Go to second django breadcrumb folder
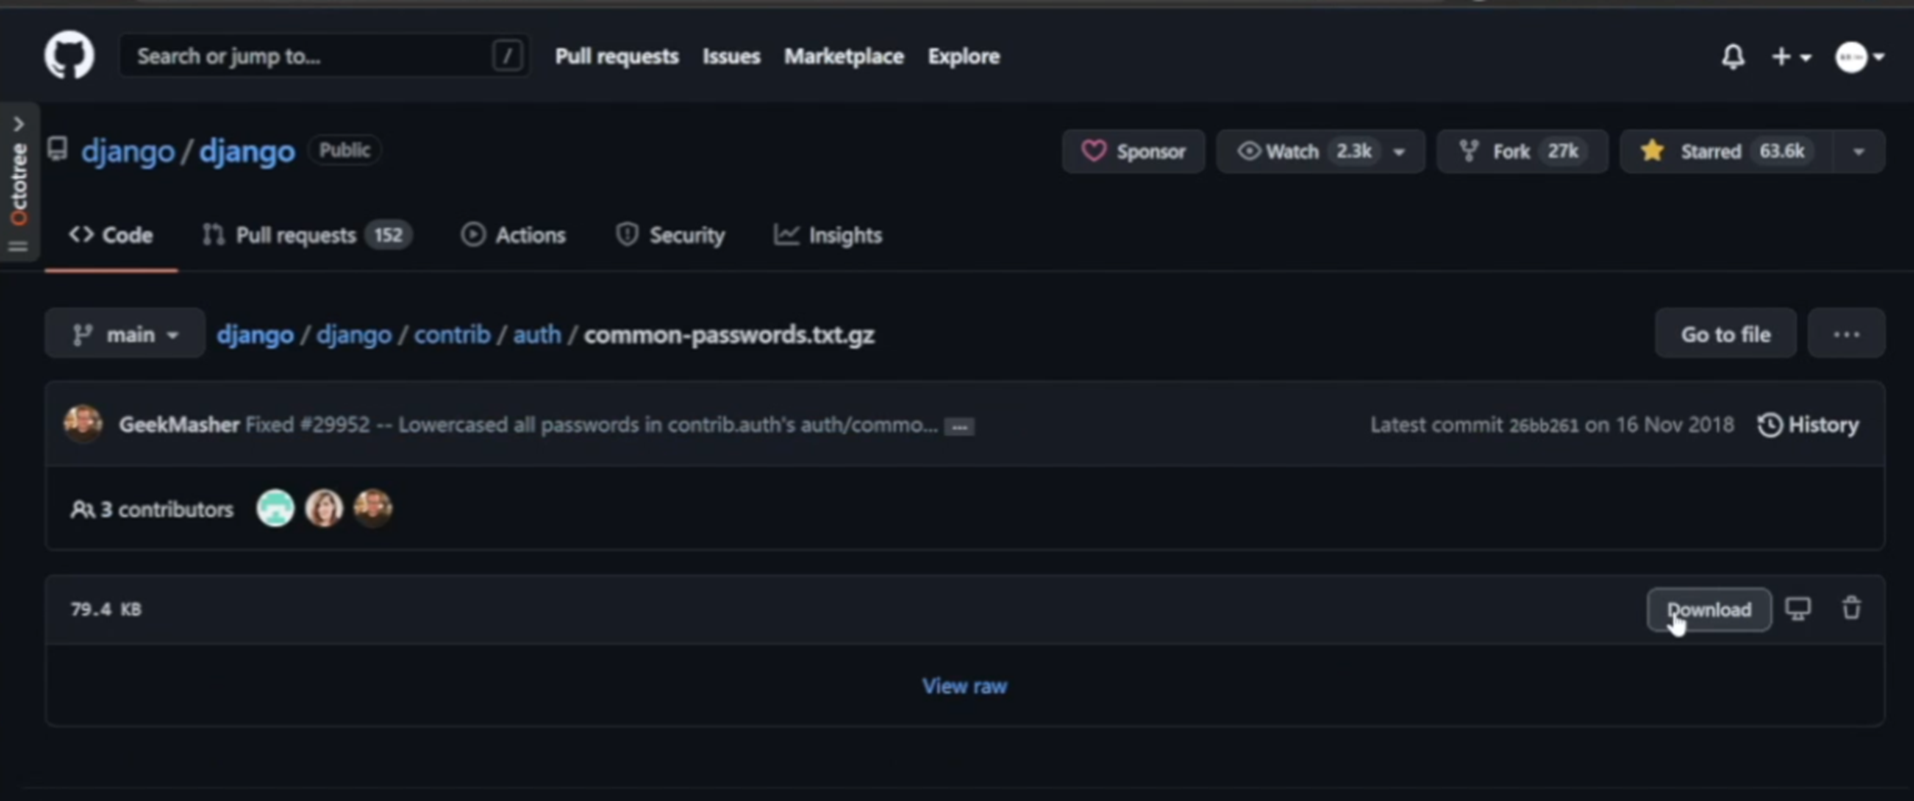The image size is (1914, 801). coord(354,334)
